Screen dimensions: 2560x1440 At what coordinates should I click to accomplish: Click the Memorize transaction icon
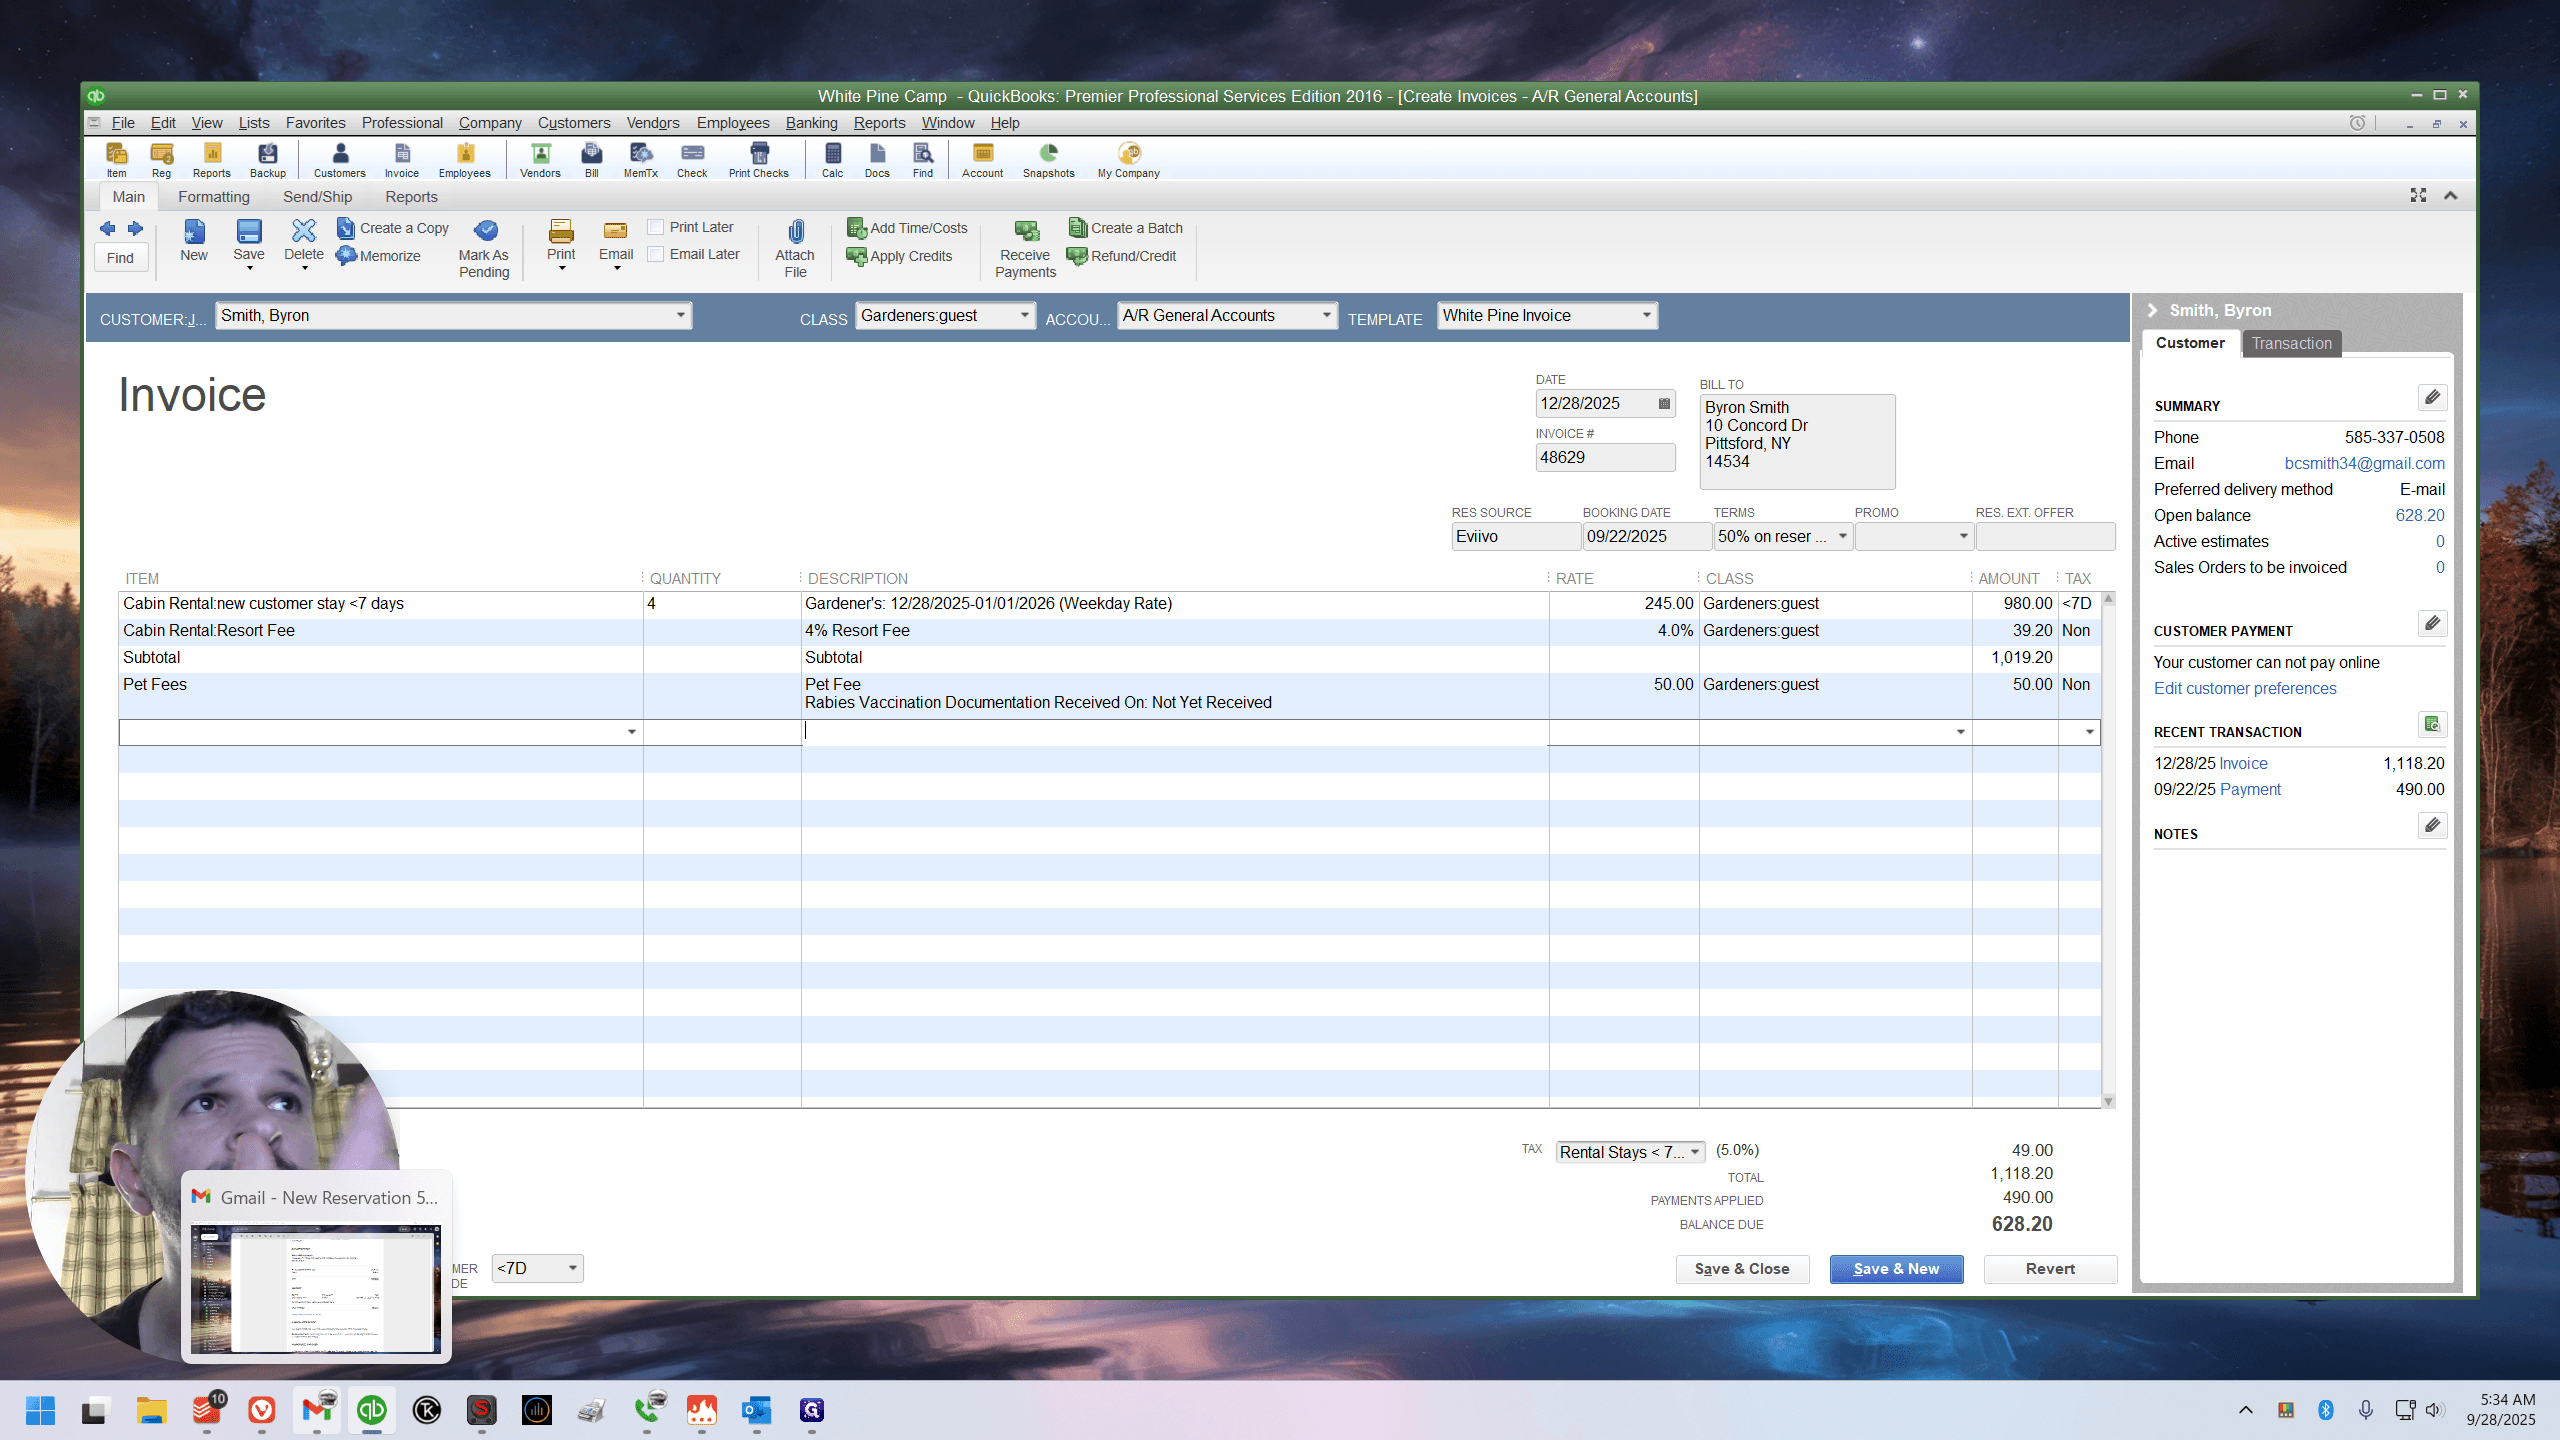[346, 256]
